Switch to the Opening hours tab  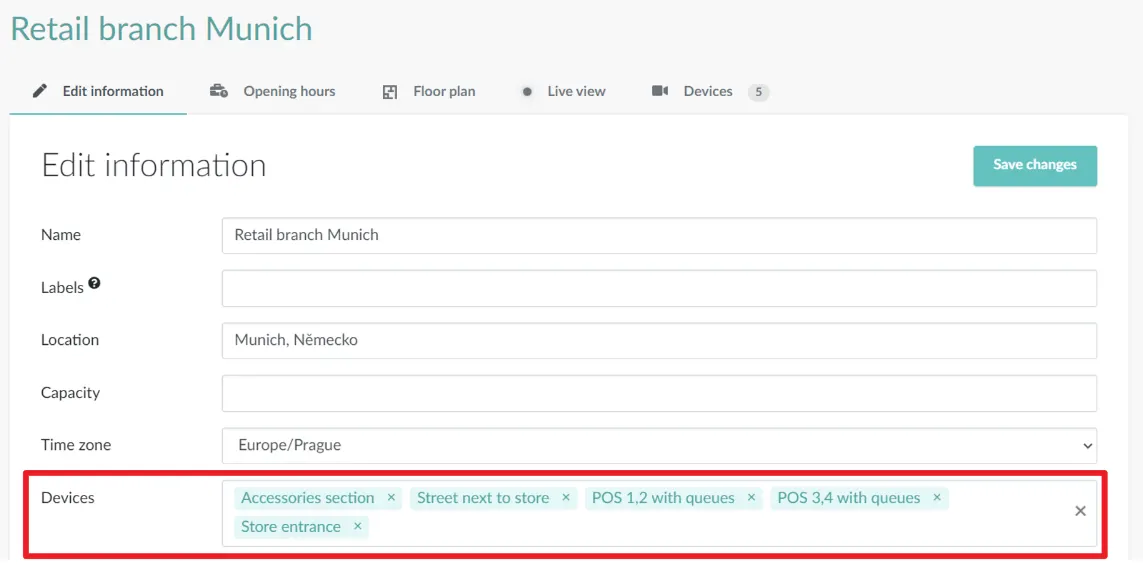(273, 92)
